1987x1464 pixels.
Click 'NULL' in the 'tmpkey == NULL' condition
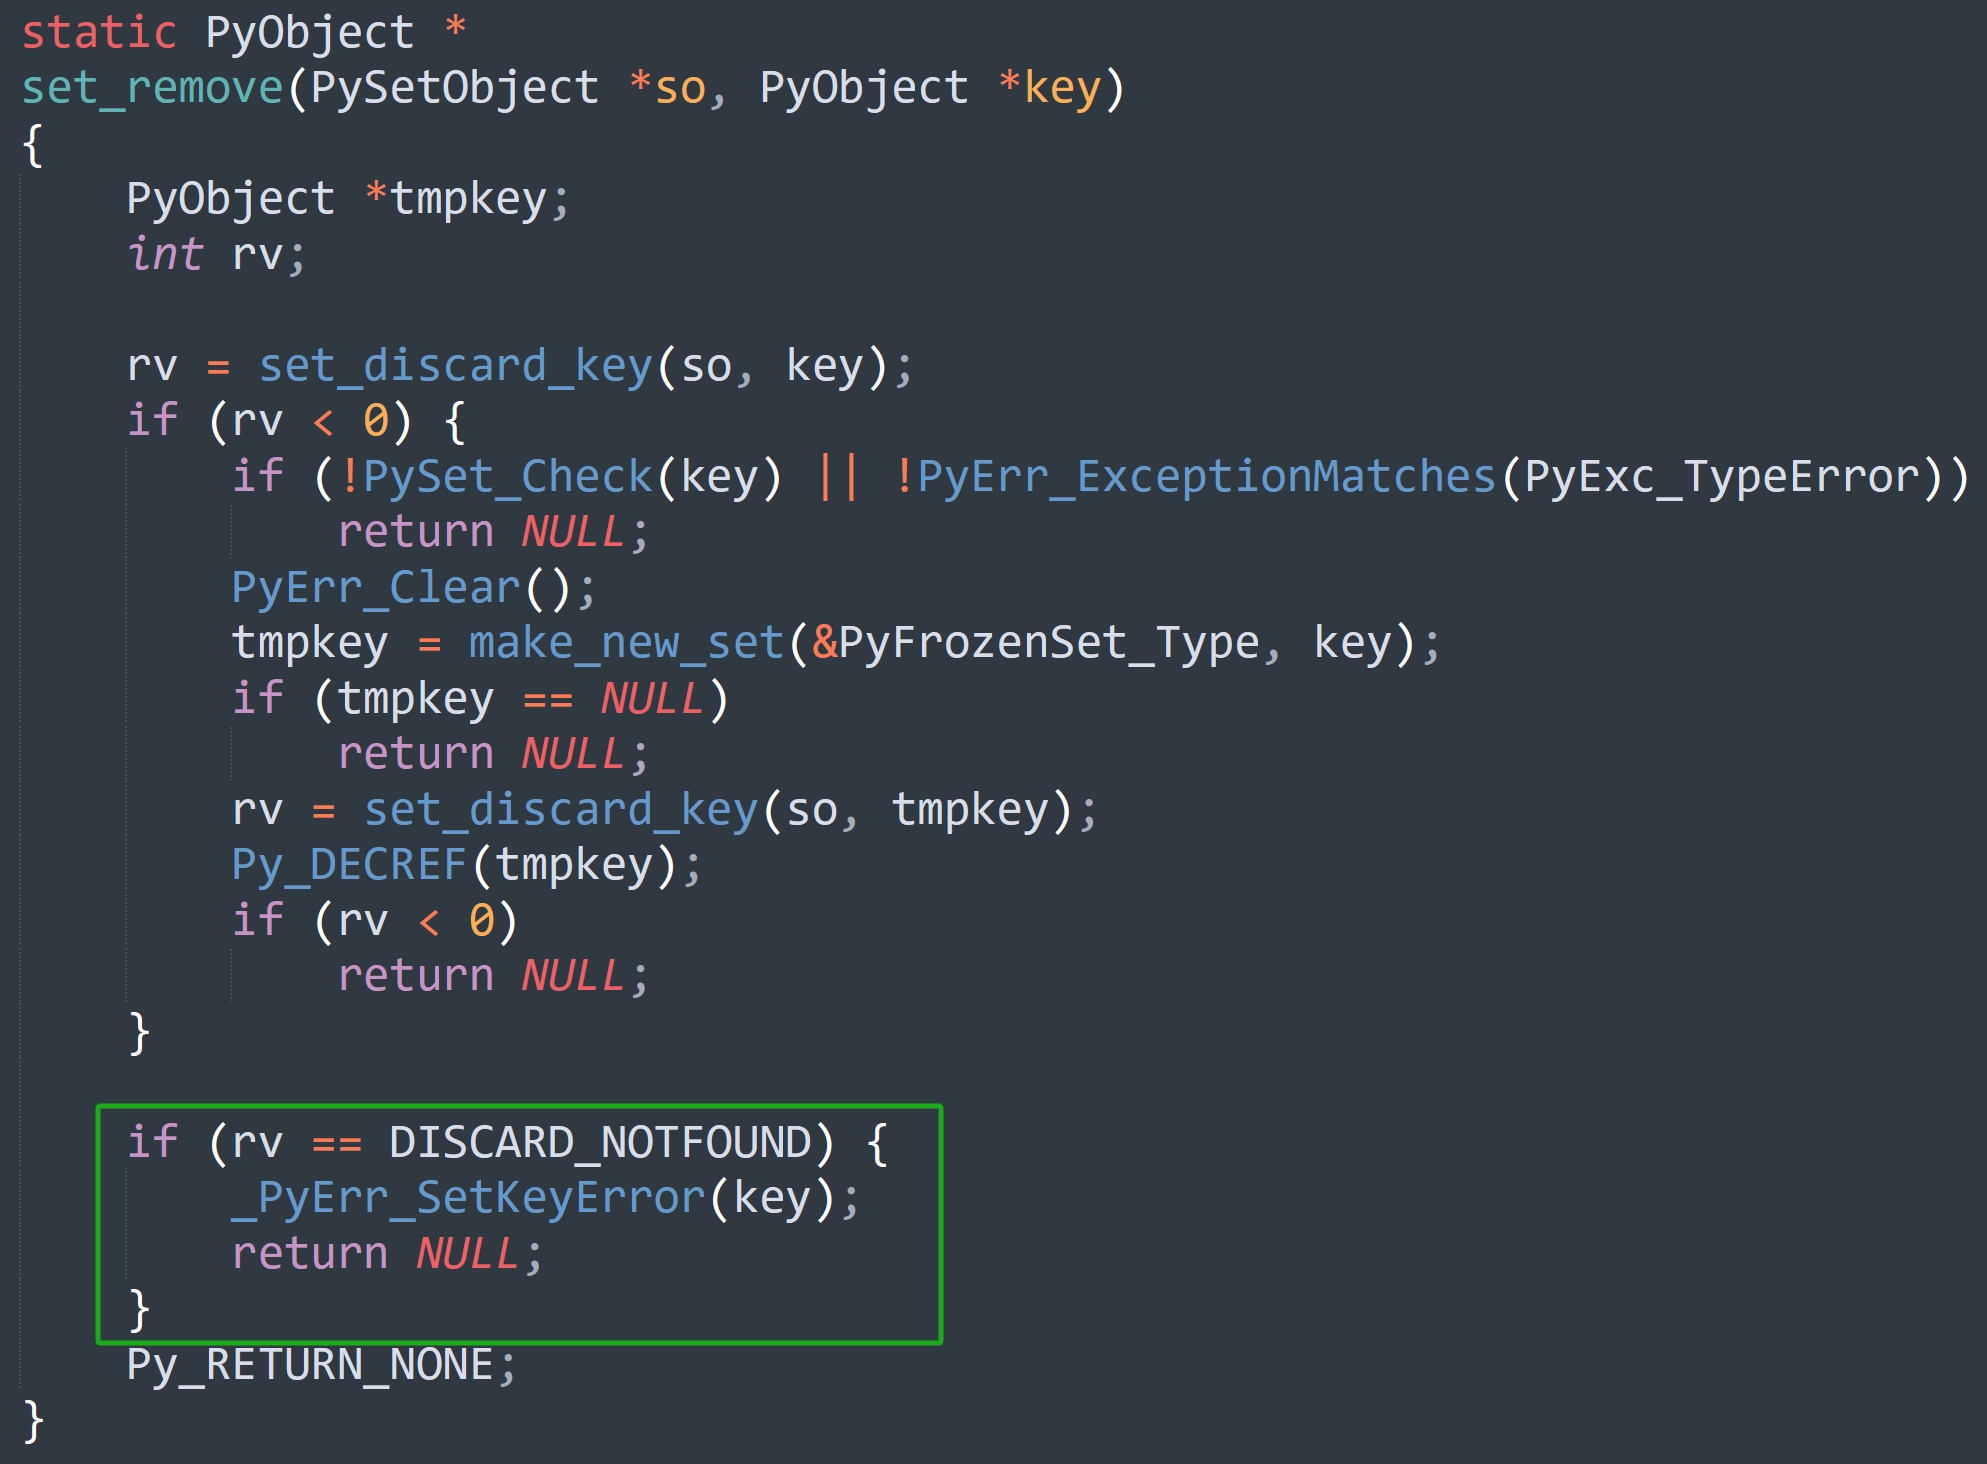tap(653, 699)
